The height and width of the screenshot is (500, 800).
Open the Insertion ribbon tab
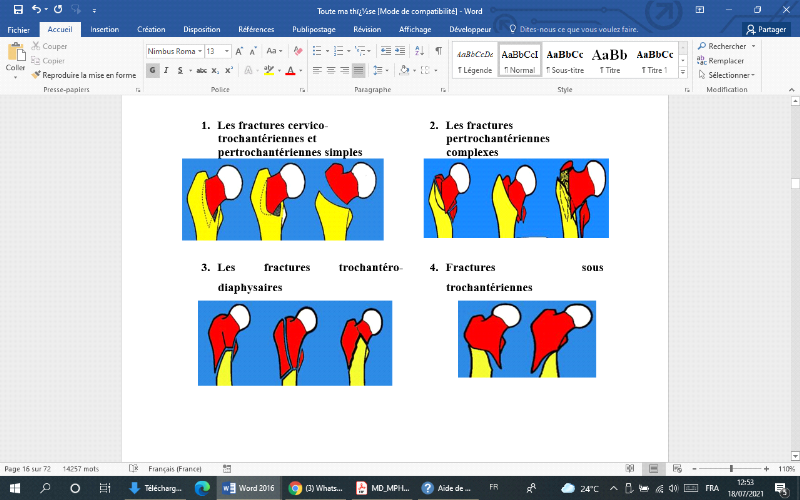tap(104, 30)
